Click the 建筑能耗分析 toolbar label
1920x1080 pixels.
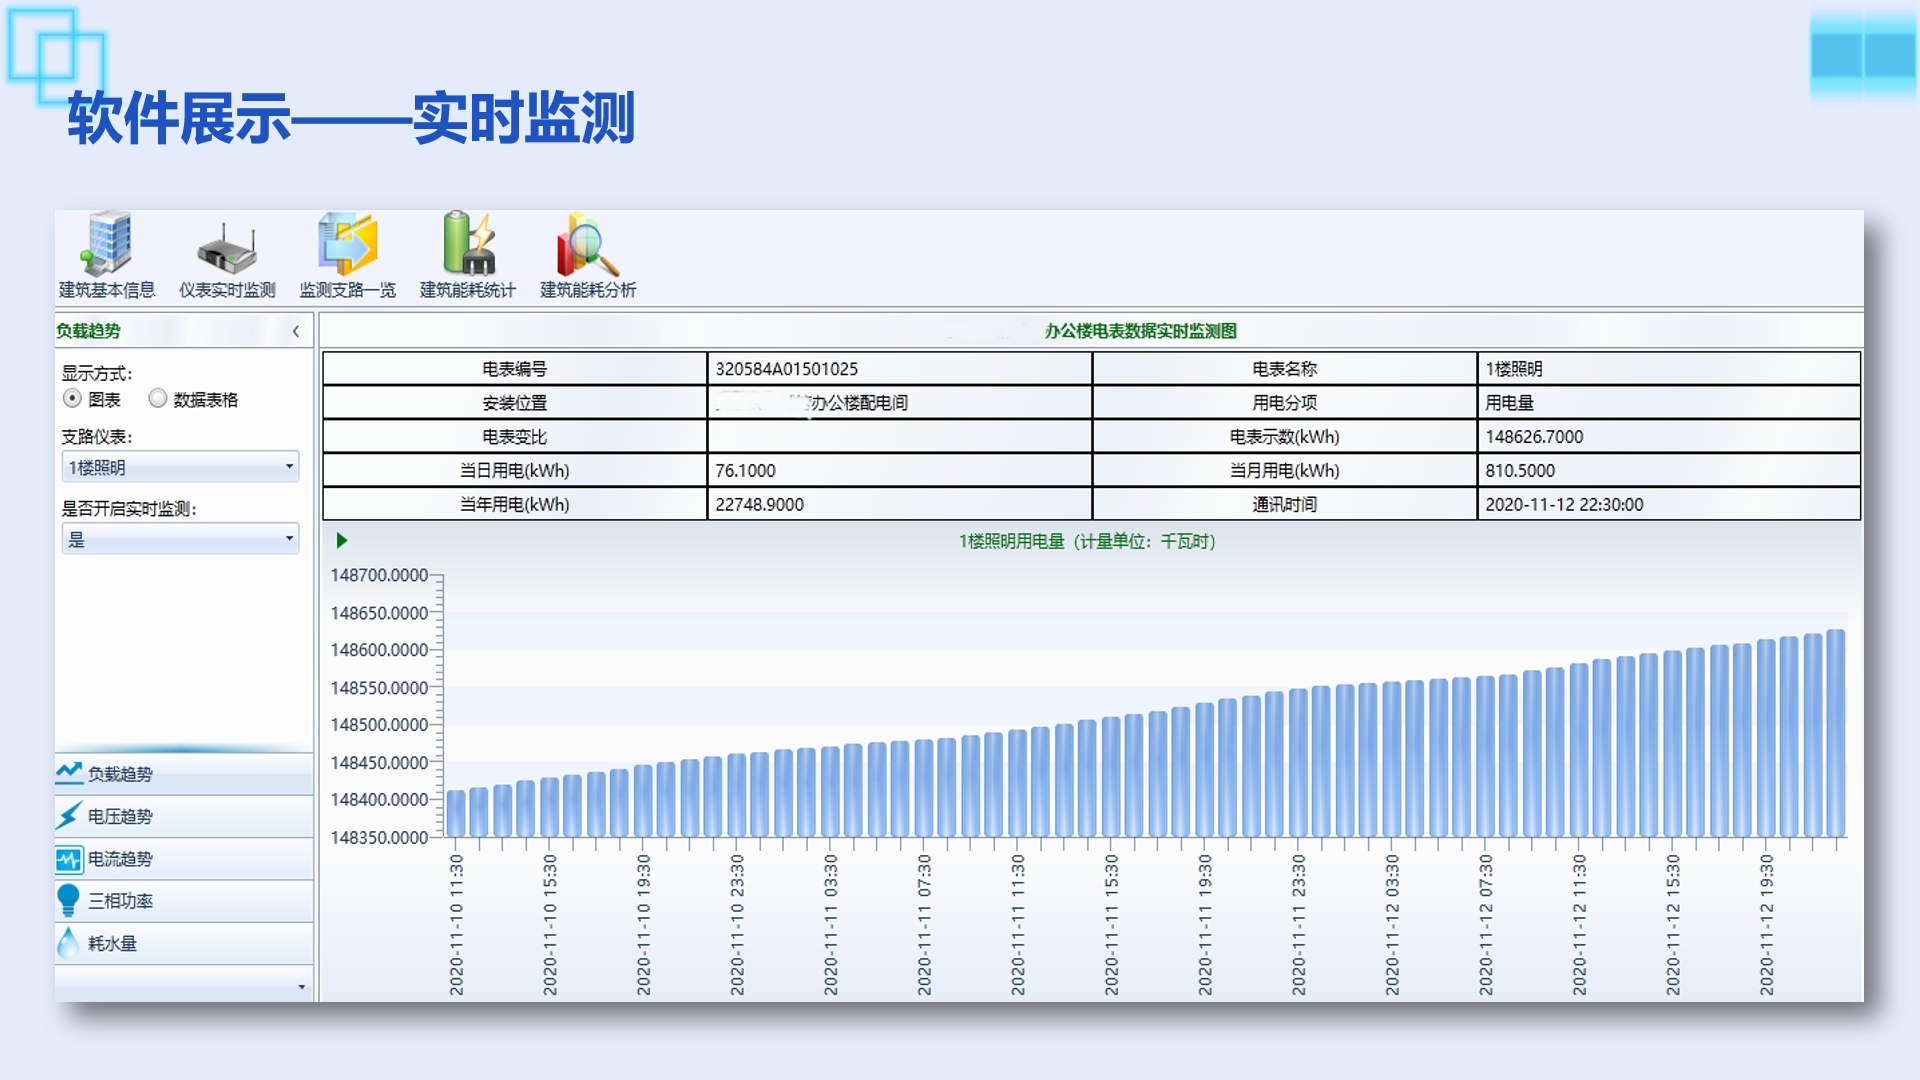pos(588,290)
